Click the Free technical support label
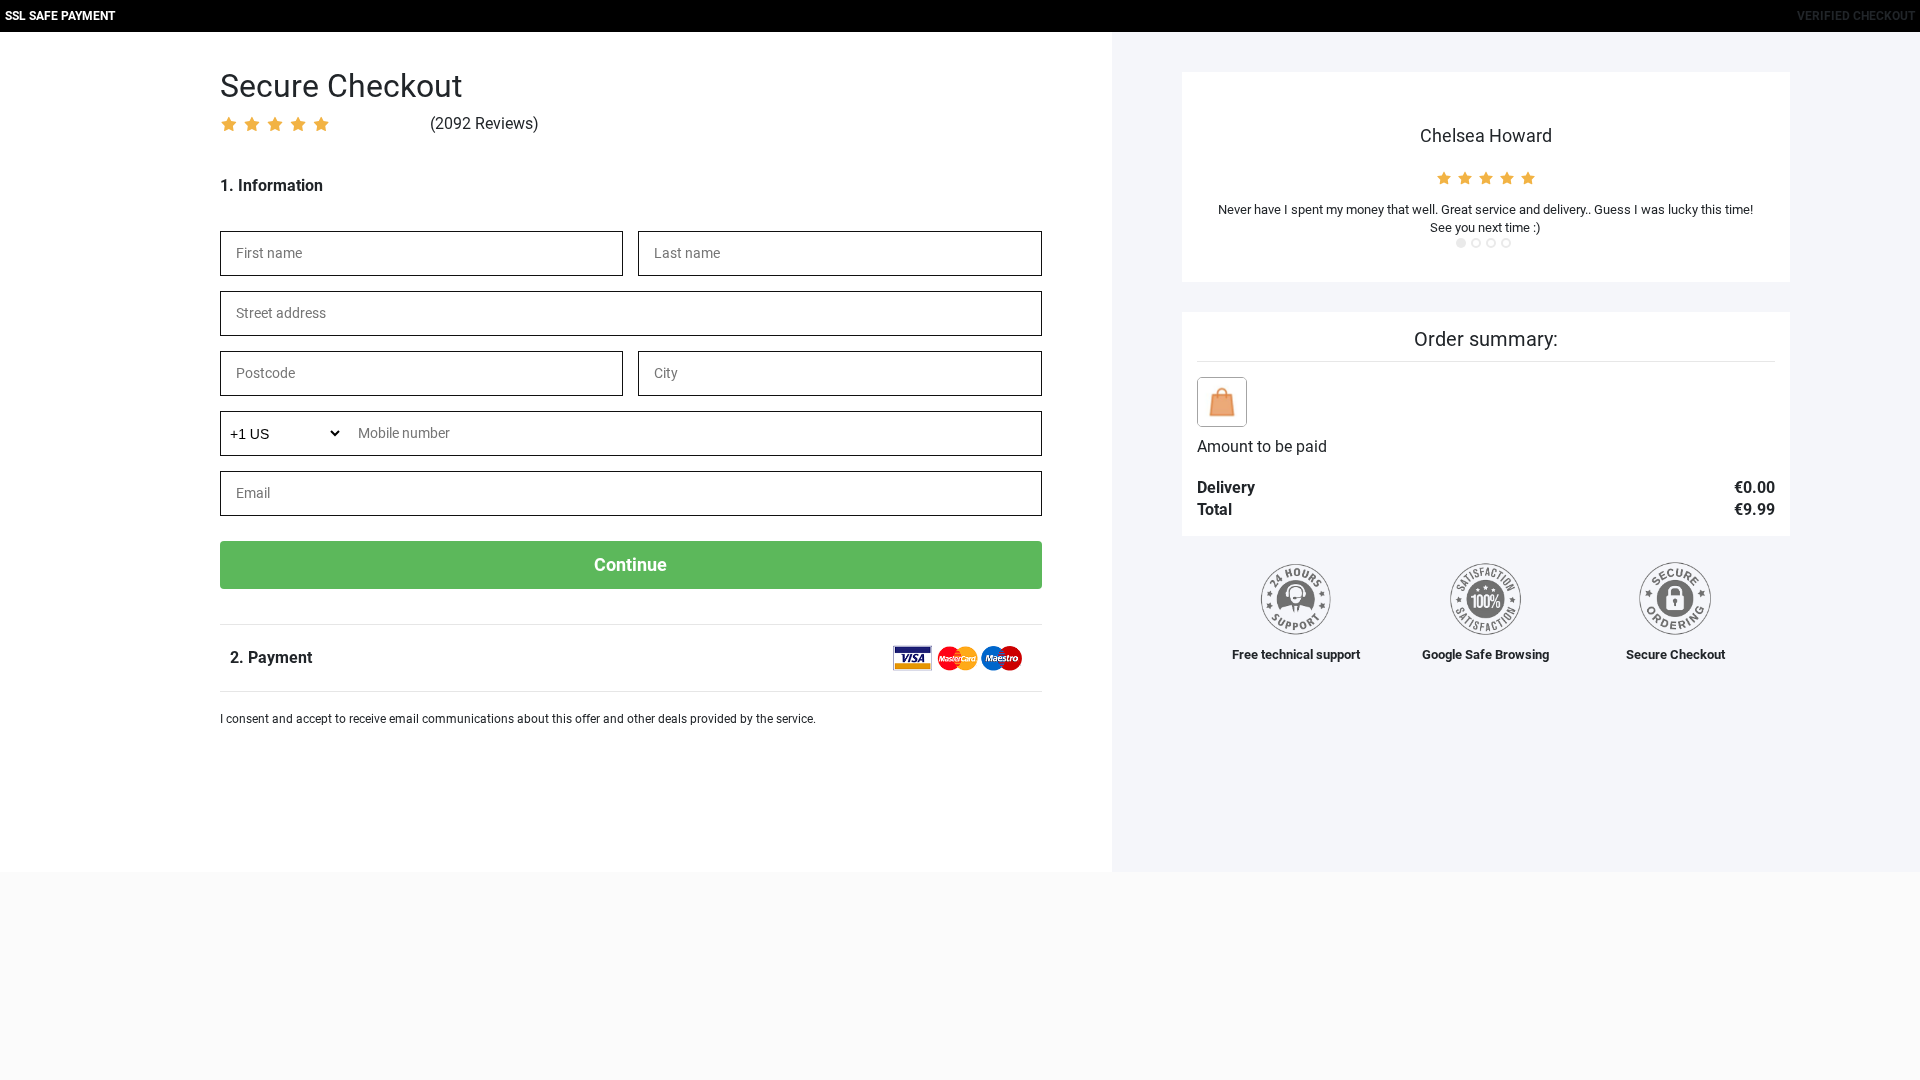 click(x=1296, y=655)
